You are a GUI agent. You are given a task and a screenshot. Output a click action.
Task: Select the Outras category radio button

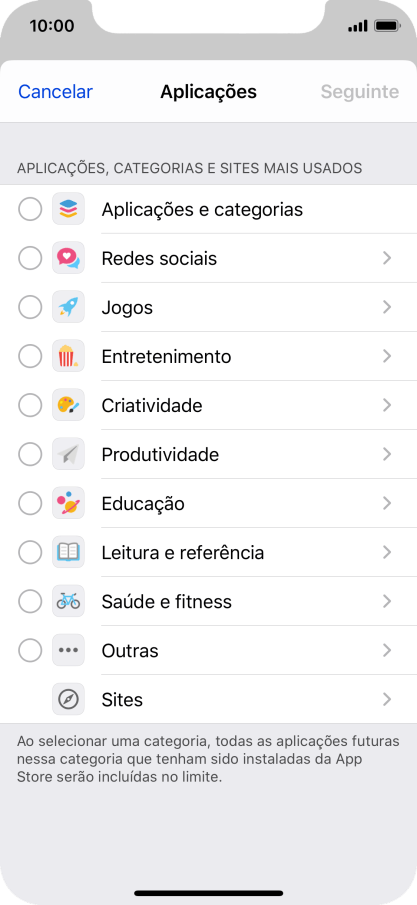pos(30,650)
